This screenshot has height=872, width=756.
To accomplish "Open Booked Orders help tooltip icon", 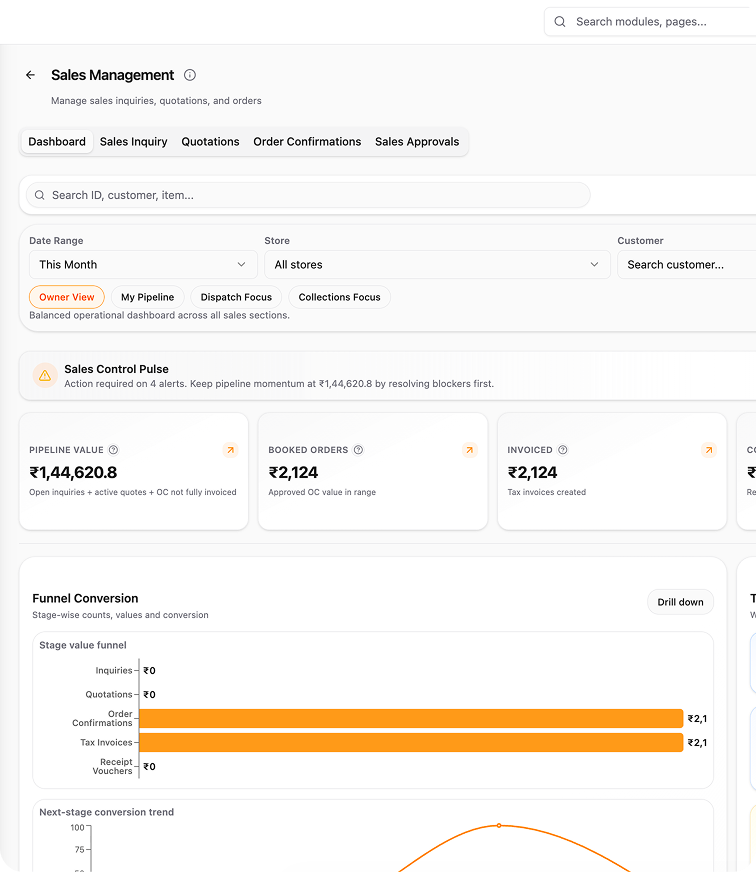I will coord(358,450).
